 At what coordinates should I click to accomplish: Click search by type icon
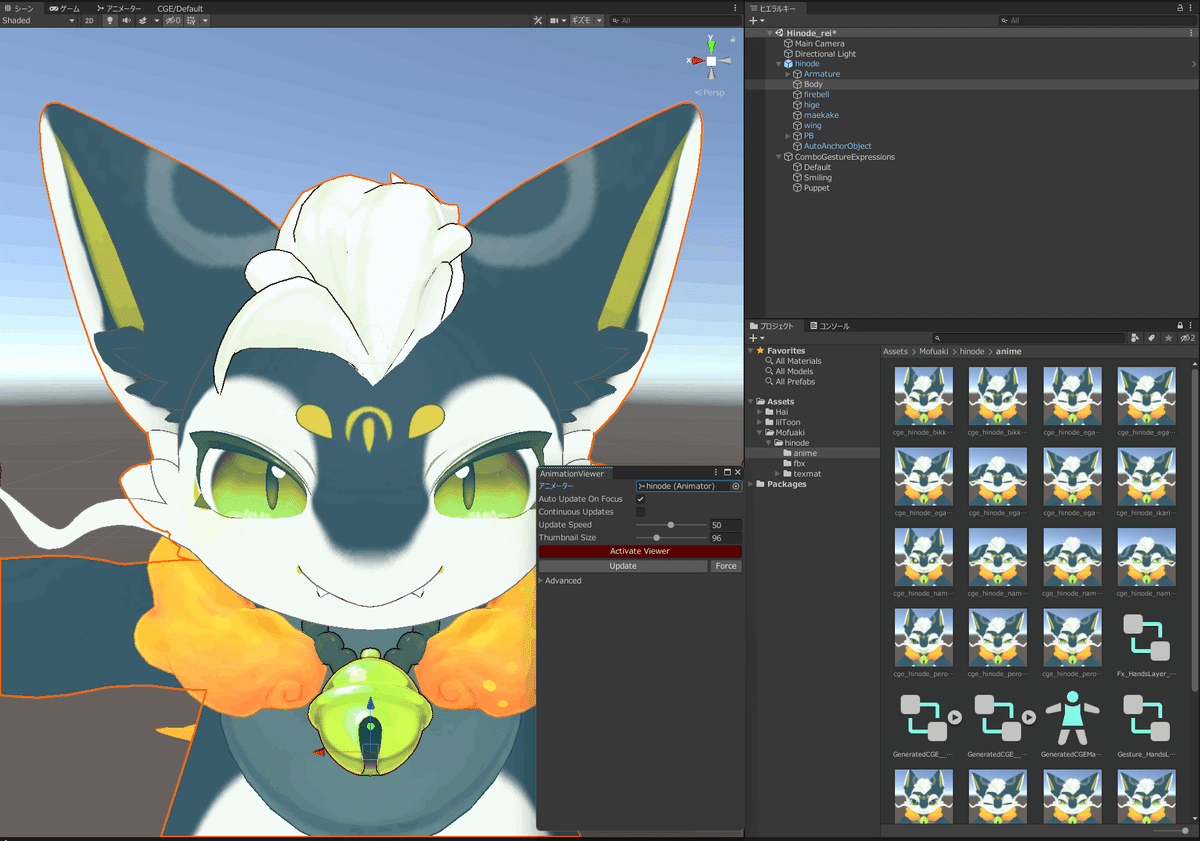(x=1134, y=338)
